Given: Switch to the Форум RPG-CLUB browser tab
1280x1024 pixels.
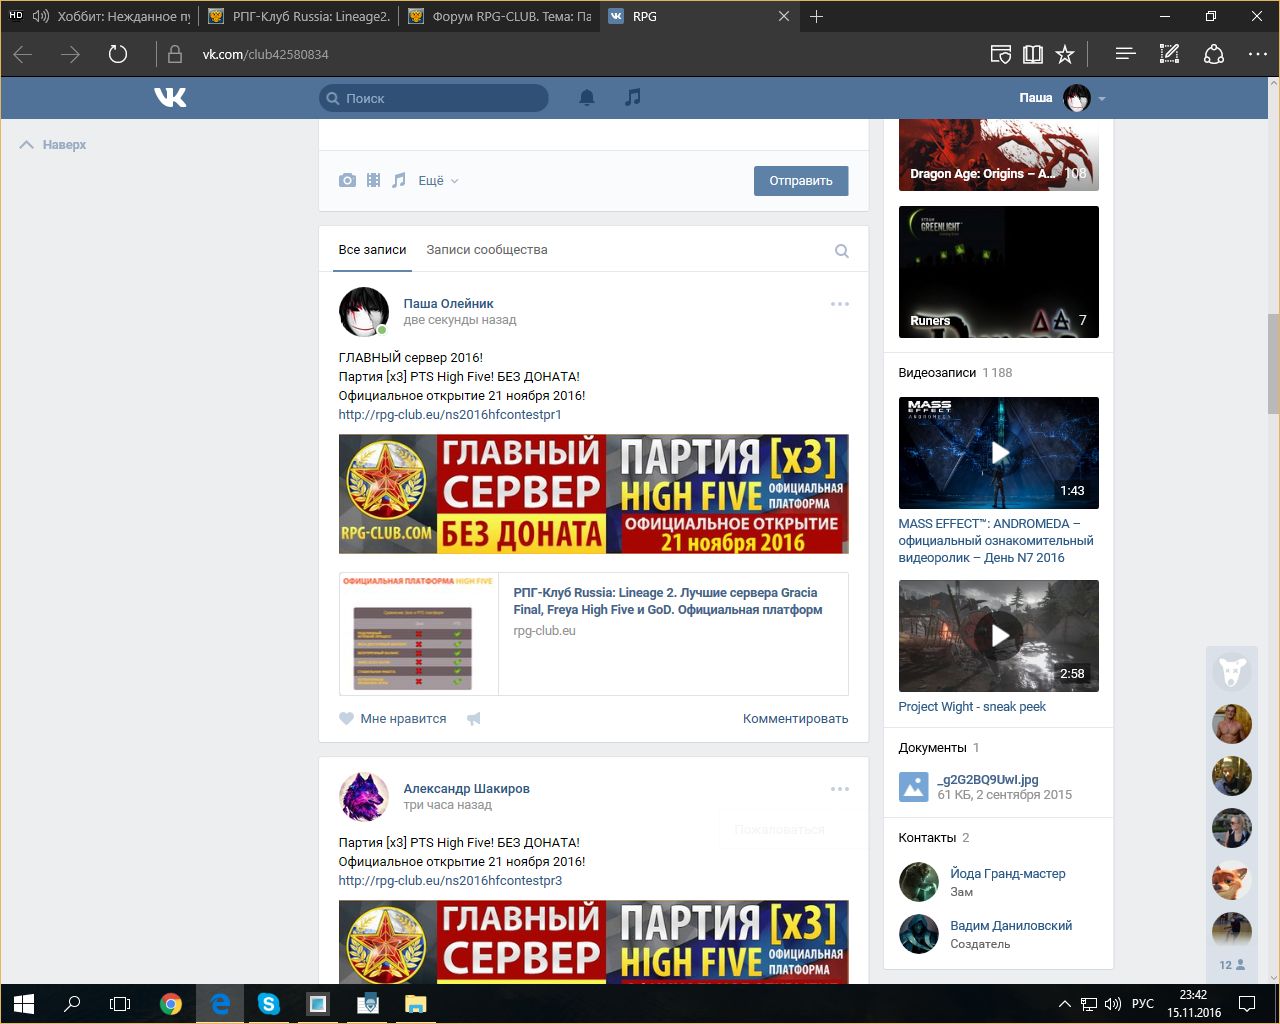Looking at the screenshot, I should pyautogui.click(x=500, y=16).
